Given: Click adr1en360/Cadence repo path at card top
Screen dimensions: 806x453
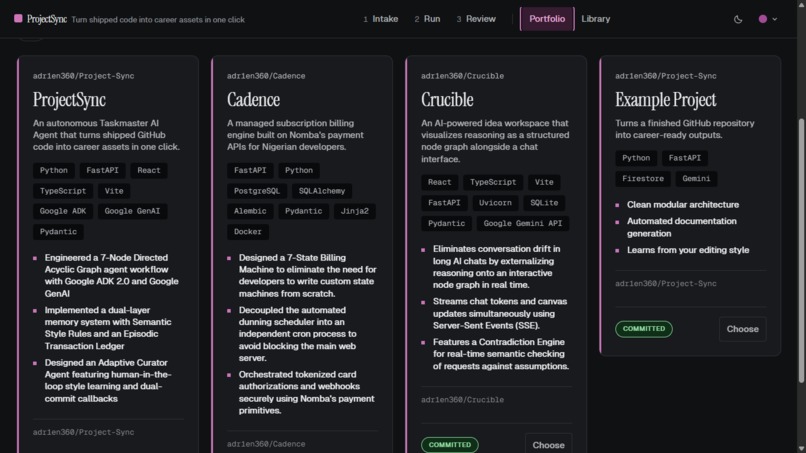Looking at the screenshot, I should click(266, 76).
